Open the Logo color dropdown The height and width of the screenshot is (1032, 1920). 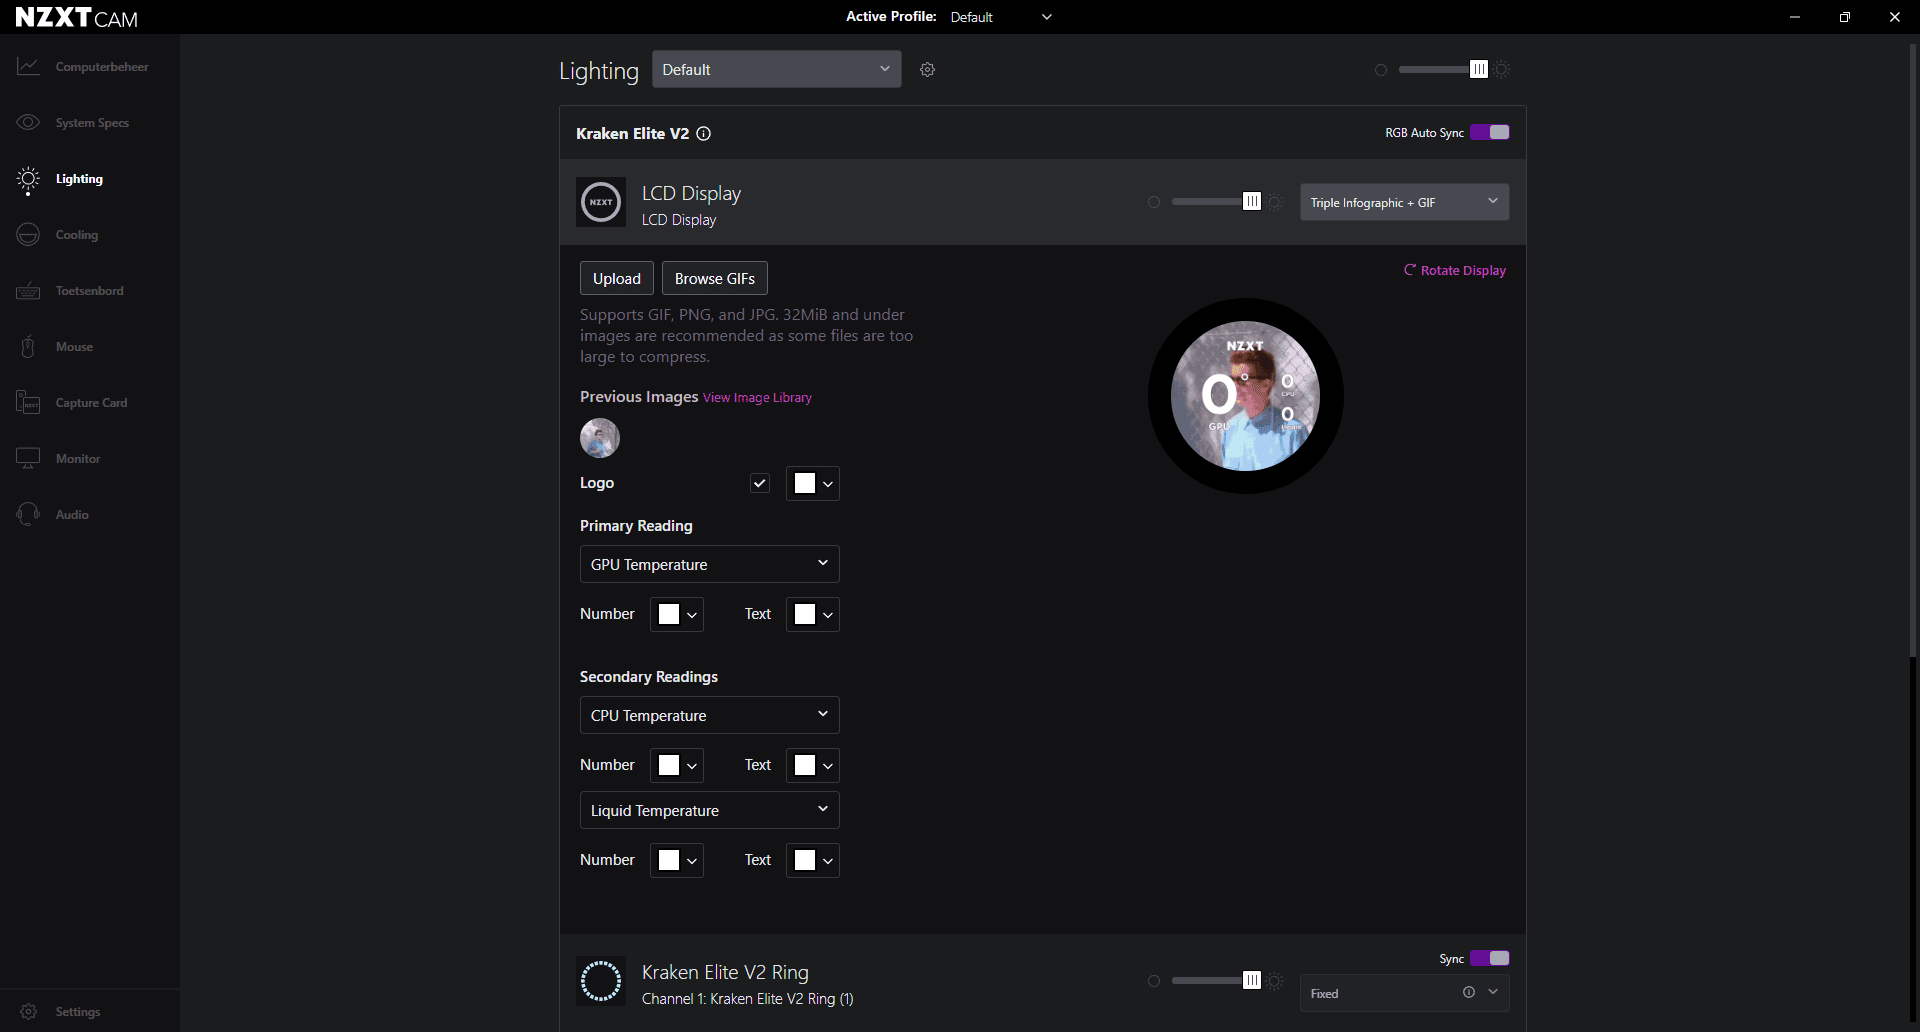pyautogui.click(x=813, y=483)
